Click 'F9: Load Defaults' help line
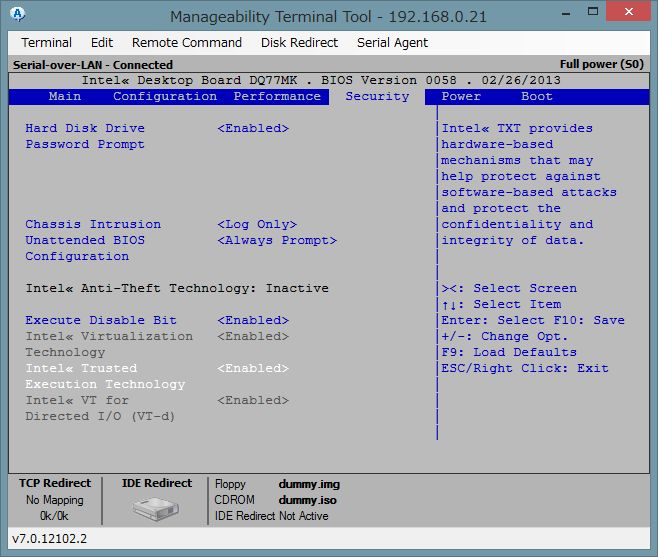This screenshot has width=658, height=557. pyautogui.click(x=509, y=352)
